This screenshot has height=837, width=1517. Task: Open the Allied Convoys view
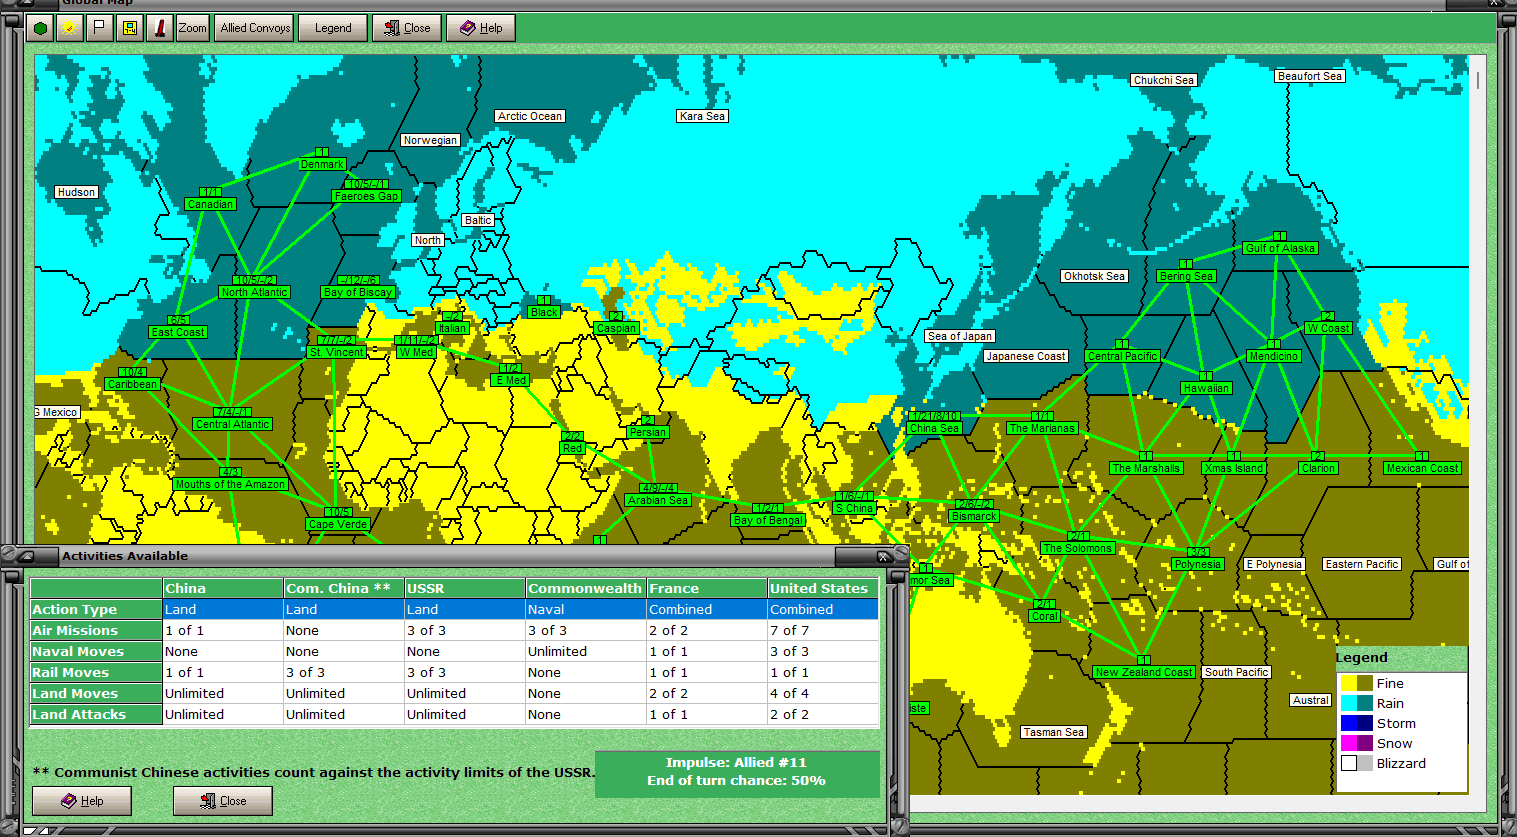click(255, 28)
